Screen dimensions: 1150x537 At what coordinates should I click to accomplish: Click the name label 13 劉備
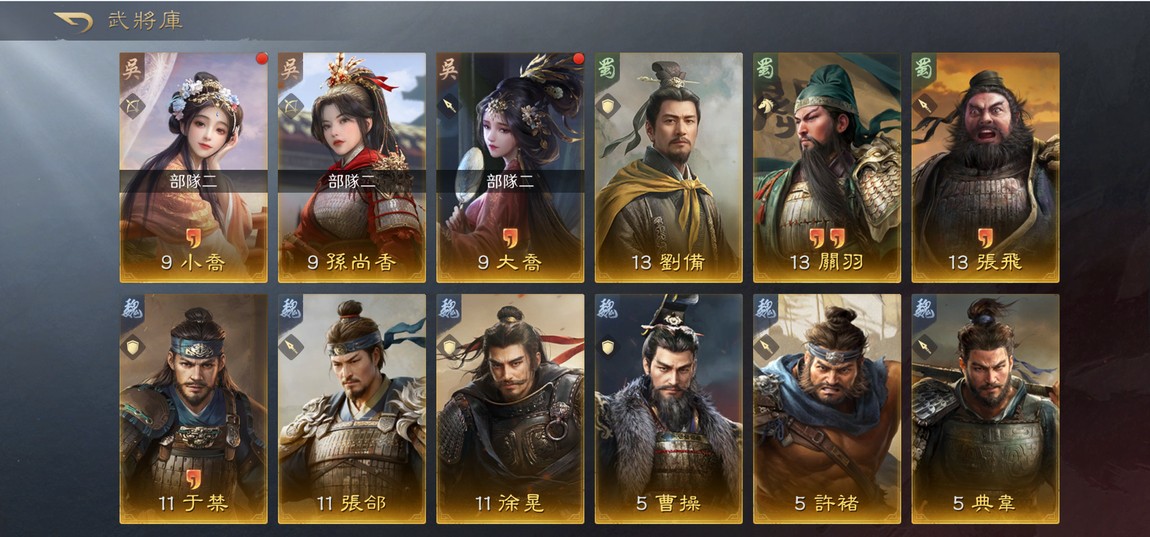668,263
